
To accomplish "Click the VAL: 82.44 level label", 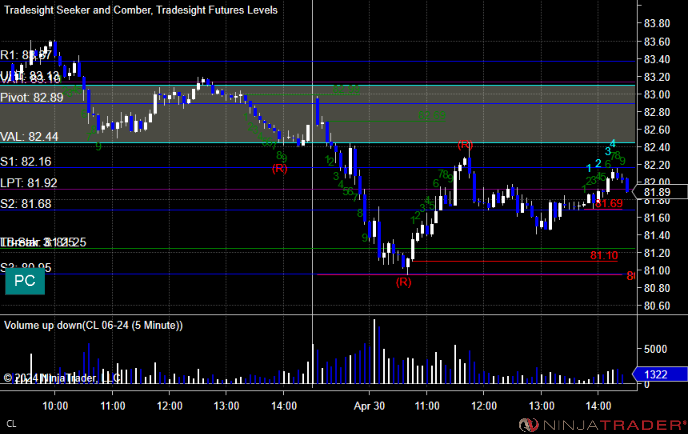I will [x=29, y=136].
